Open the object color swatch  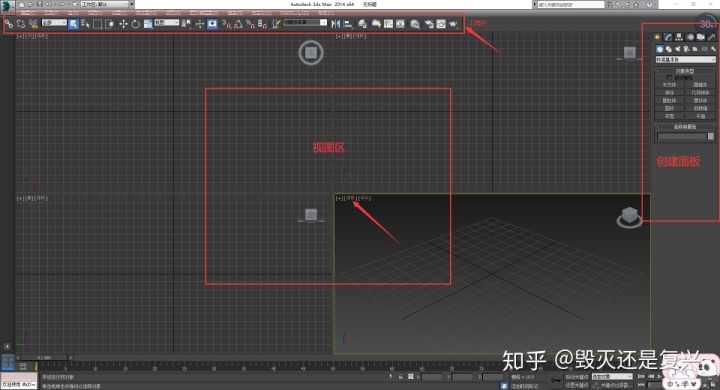711,136
